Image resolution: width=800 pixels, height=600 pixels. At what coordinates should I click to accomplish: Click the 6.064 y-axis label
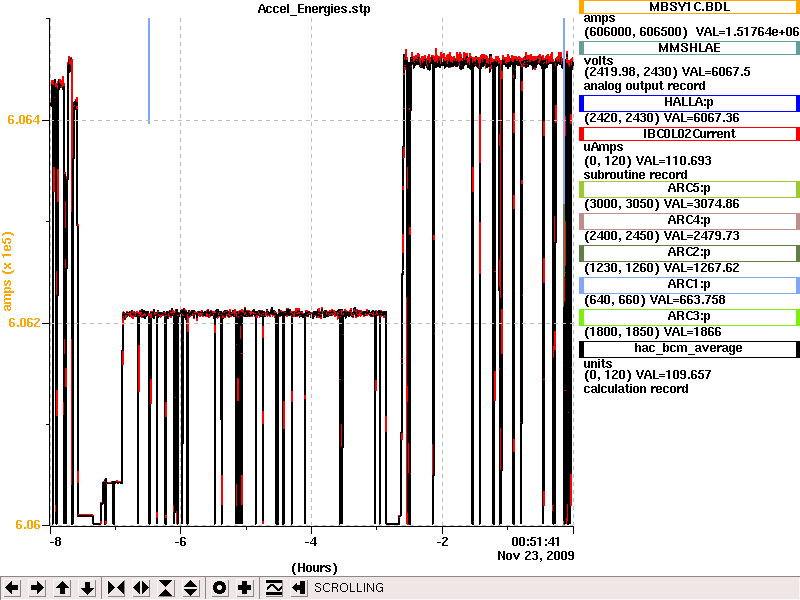click(x=23, y=120)
